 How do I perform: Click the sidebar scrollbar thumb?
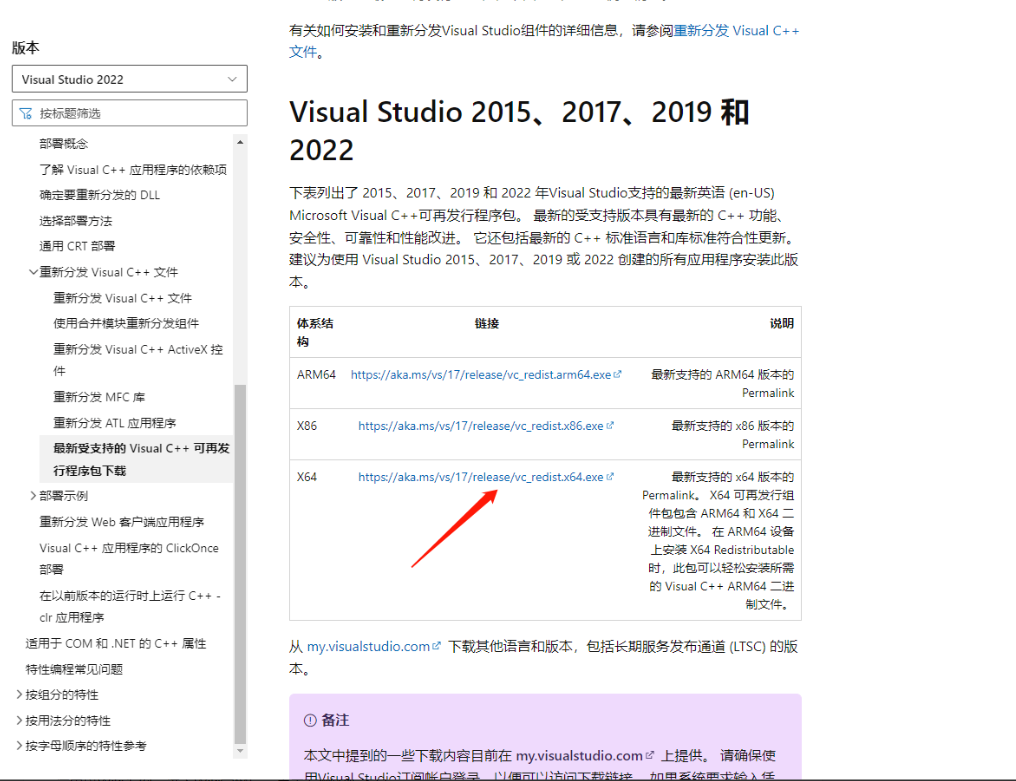(x=240, y=564)
